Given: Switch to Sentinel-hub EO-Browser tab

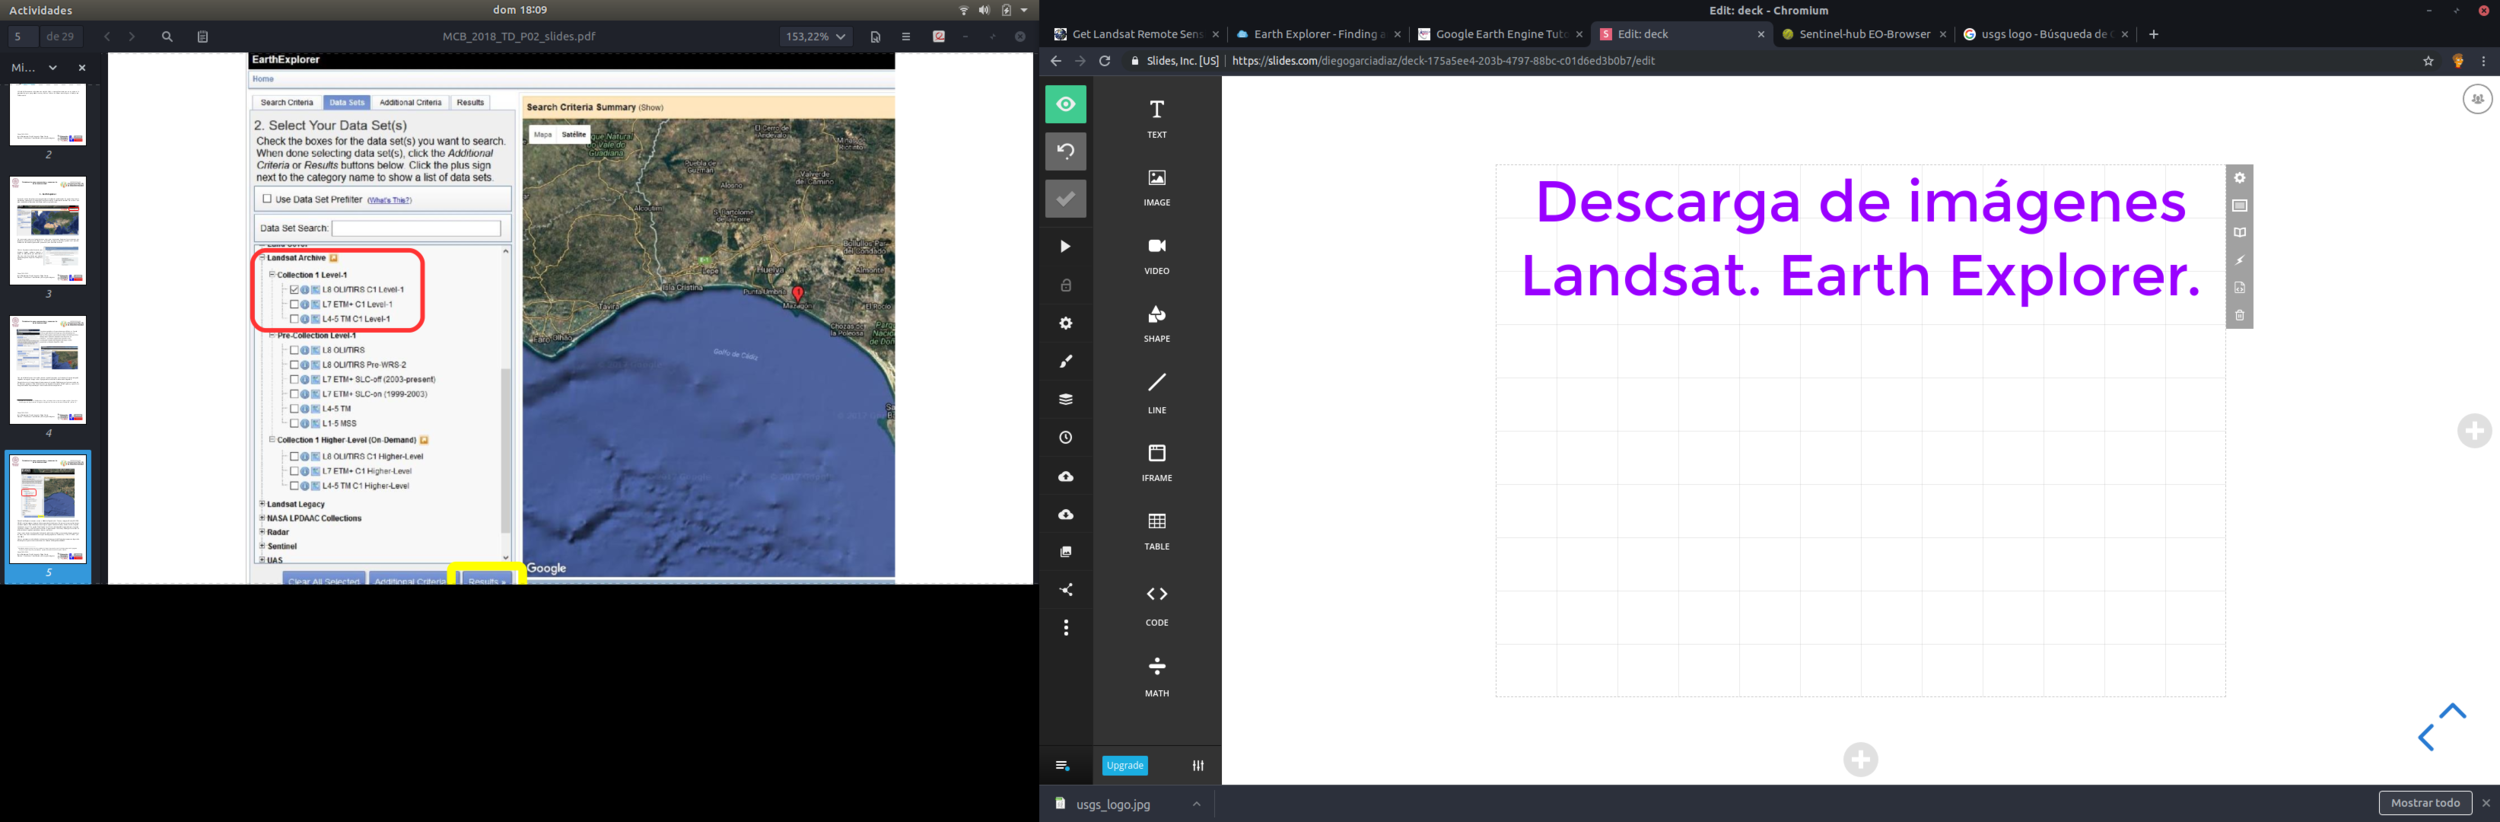Looking at the screenshot, I should 1863,34.
